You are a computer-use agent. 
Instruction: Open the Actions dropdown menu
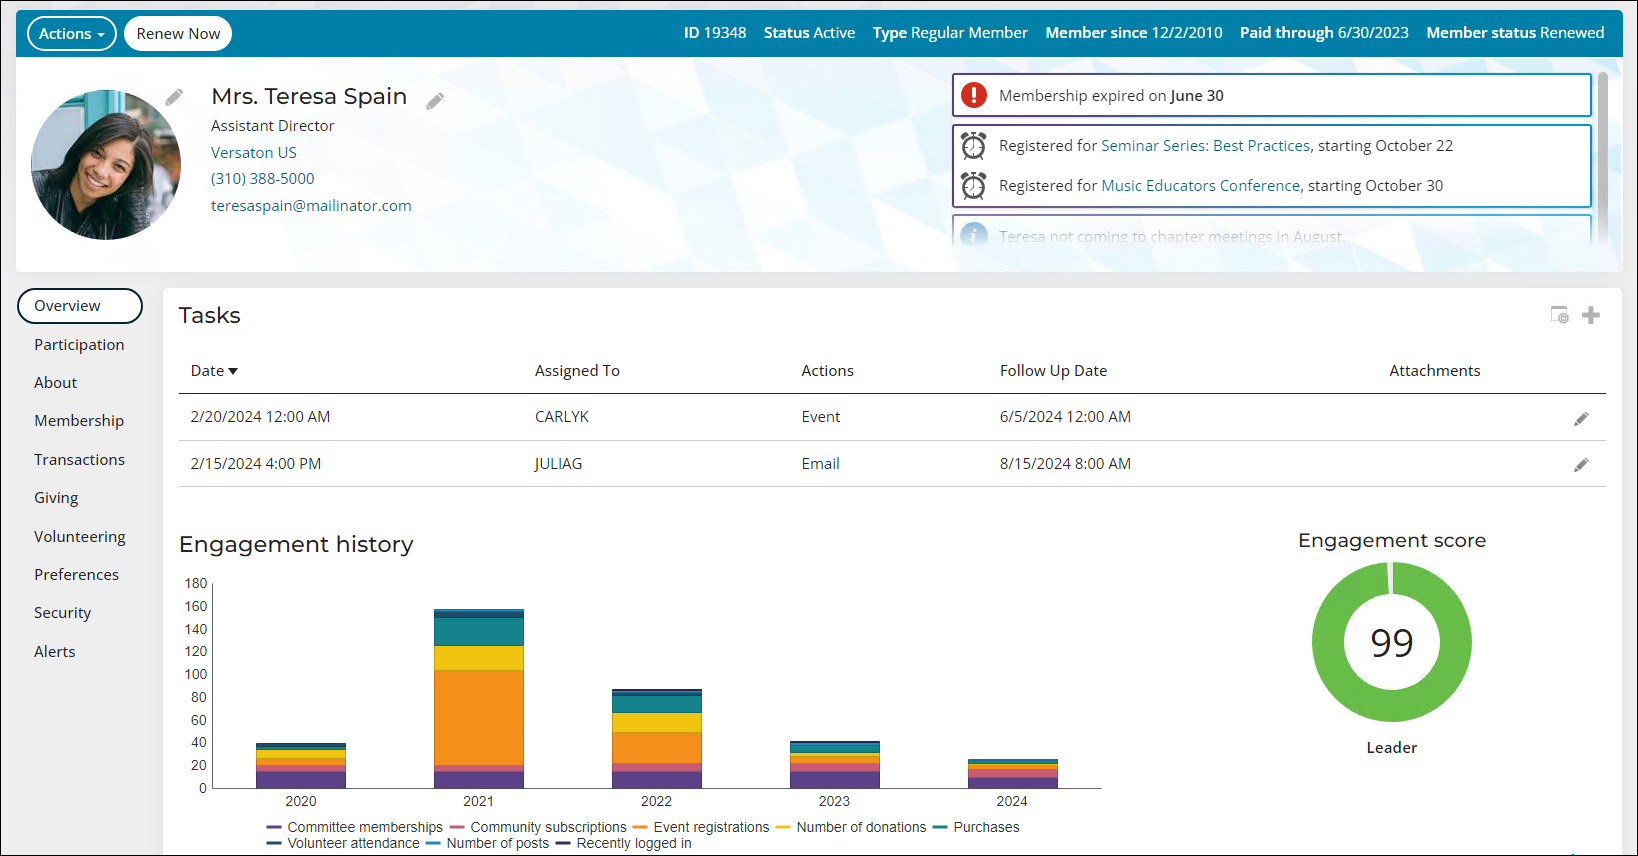click(71, 34)
